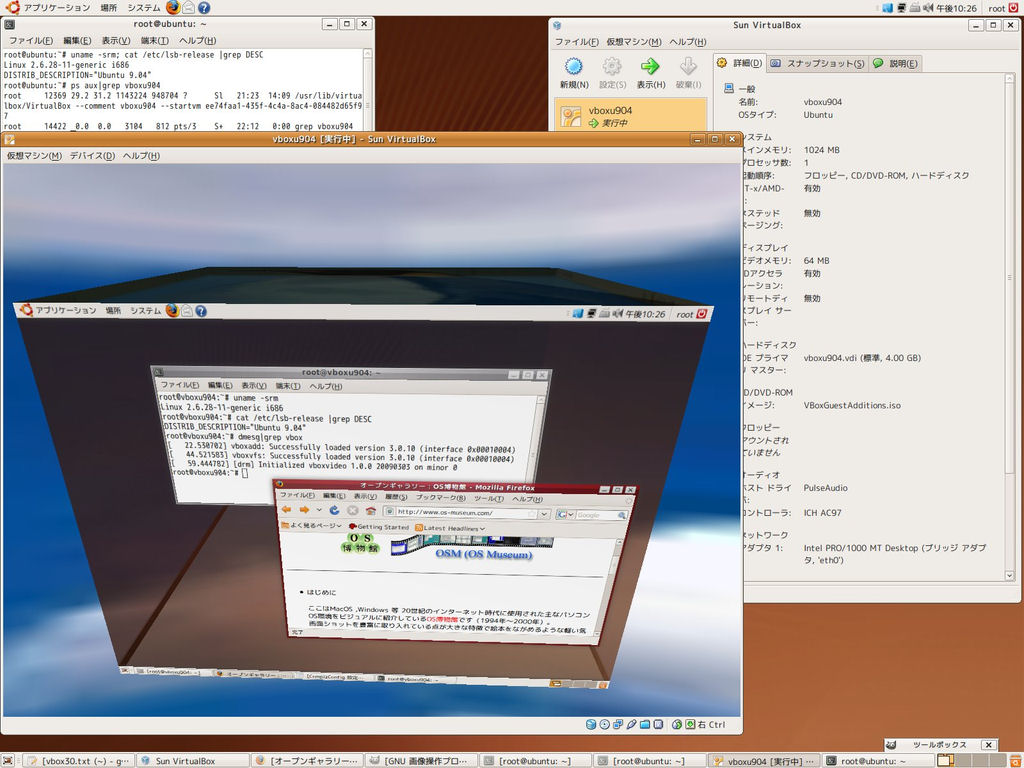Viewport: 1024px width, 768px height.
Task: Open ヘルプ(H) menu in Sun VirtualBox manager
Action: click(x=688, y=42)
